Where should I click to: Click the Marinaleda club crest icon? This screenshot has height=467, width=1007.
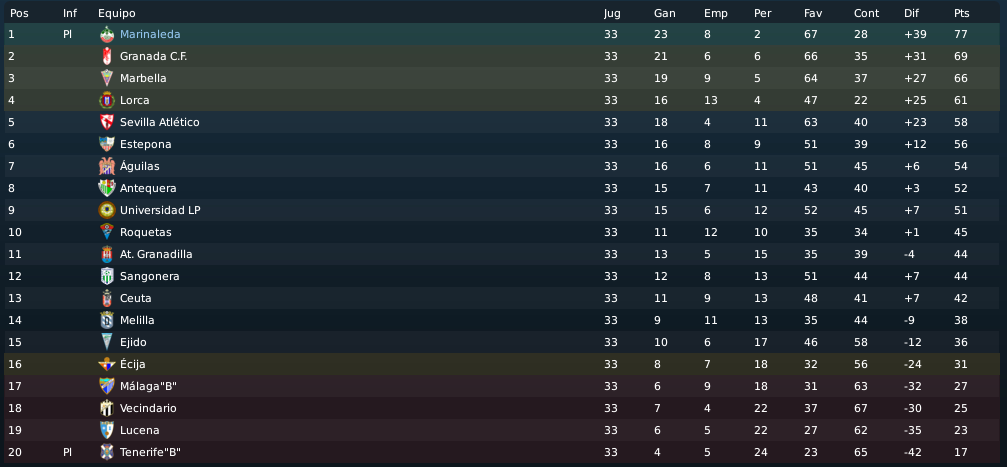tap(107, 34)
